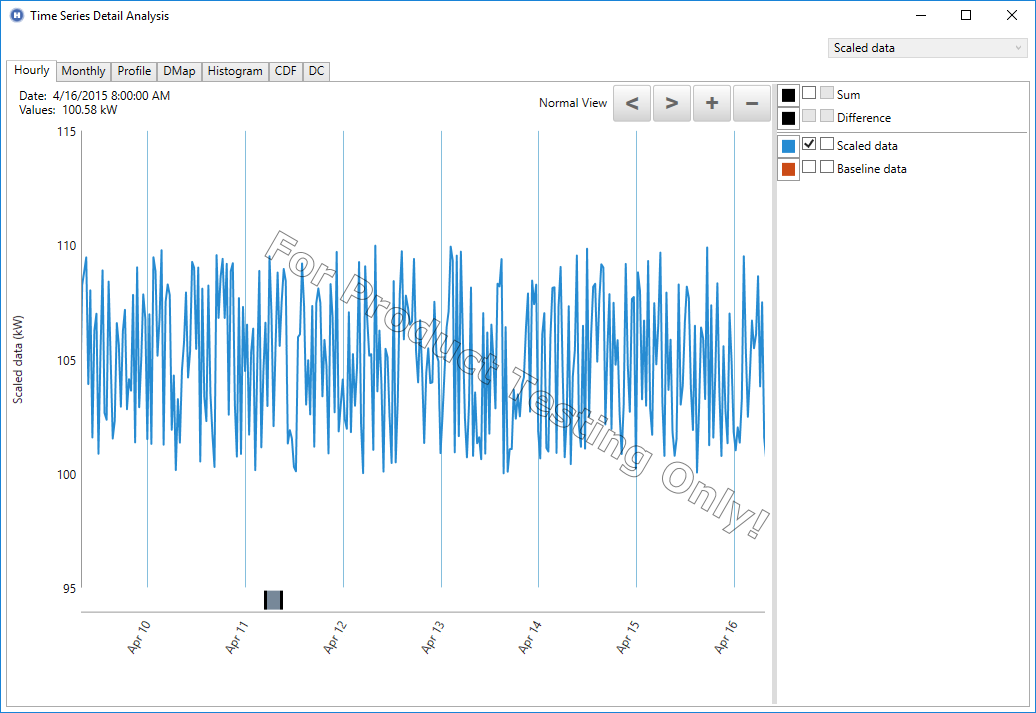
Task: Click the zoom in (+) button
Action: tap(711, 103)
